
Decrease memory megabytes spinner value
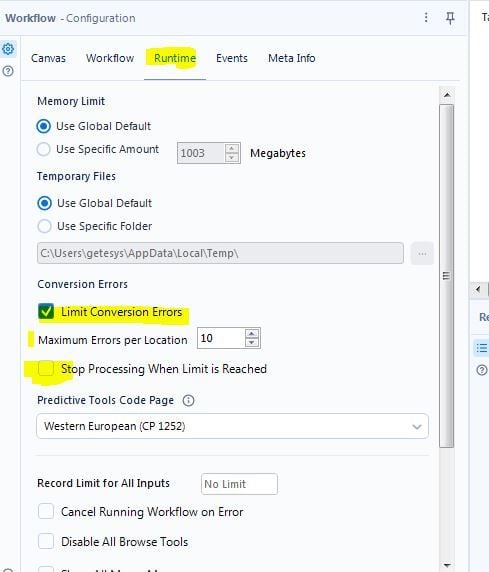click(x=232, y=158)
